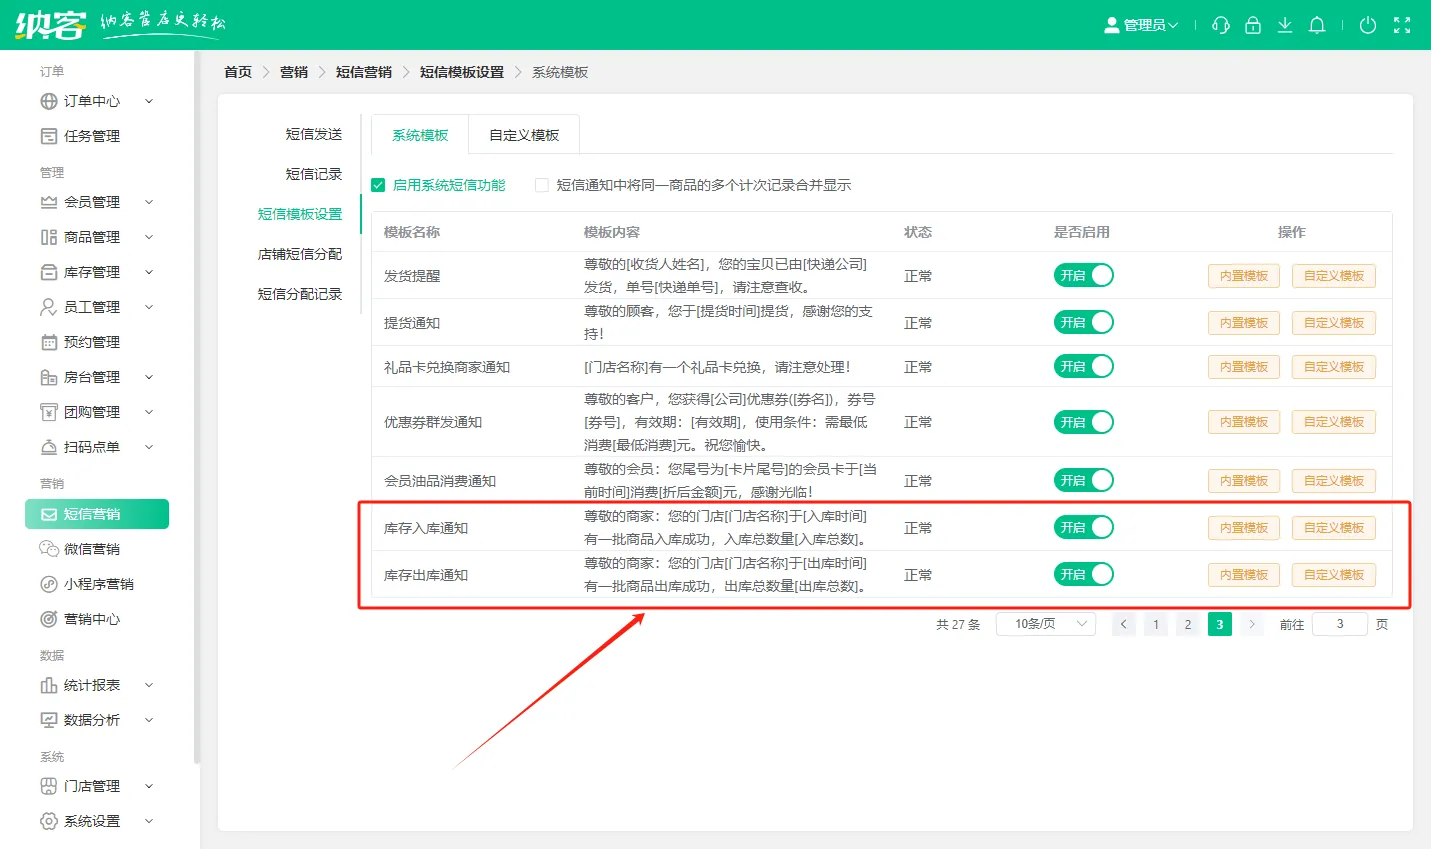Go to page 1 of results
Viewport: 1431px width, 849px height.
(x=1156, y=624)
